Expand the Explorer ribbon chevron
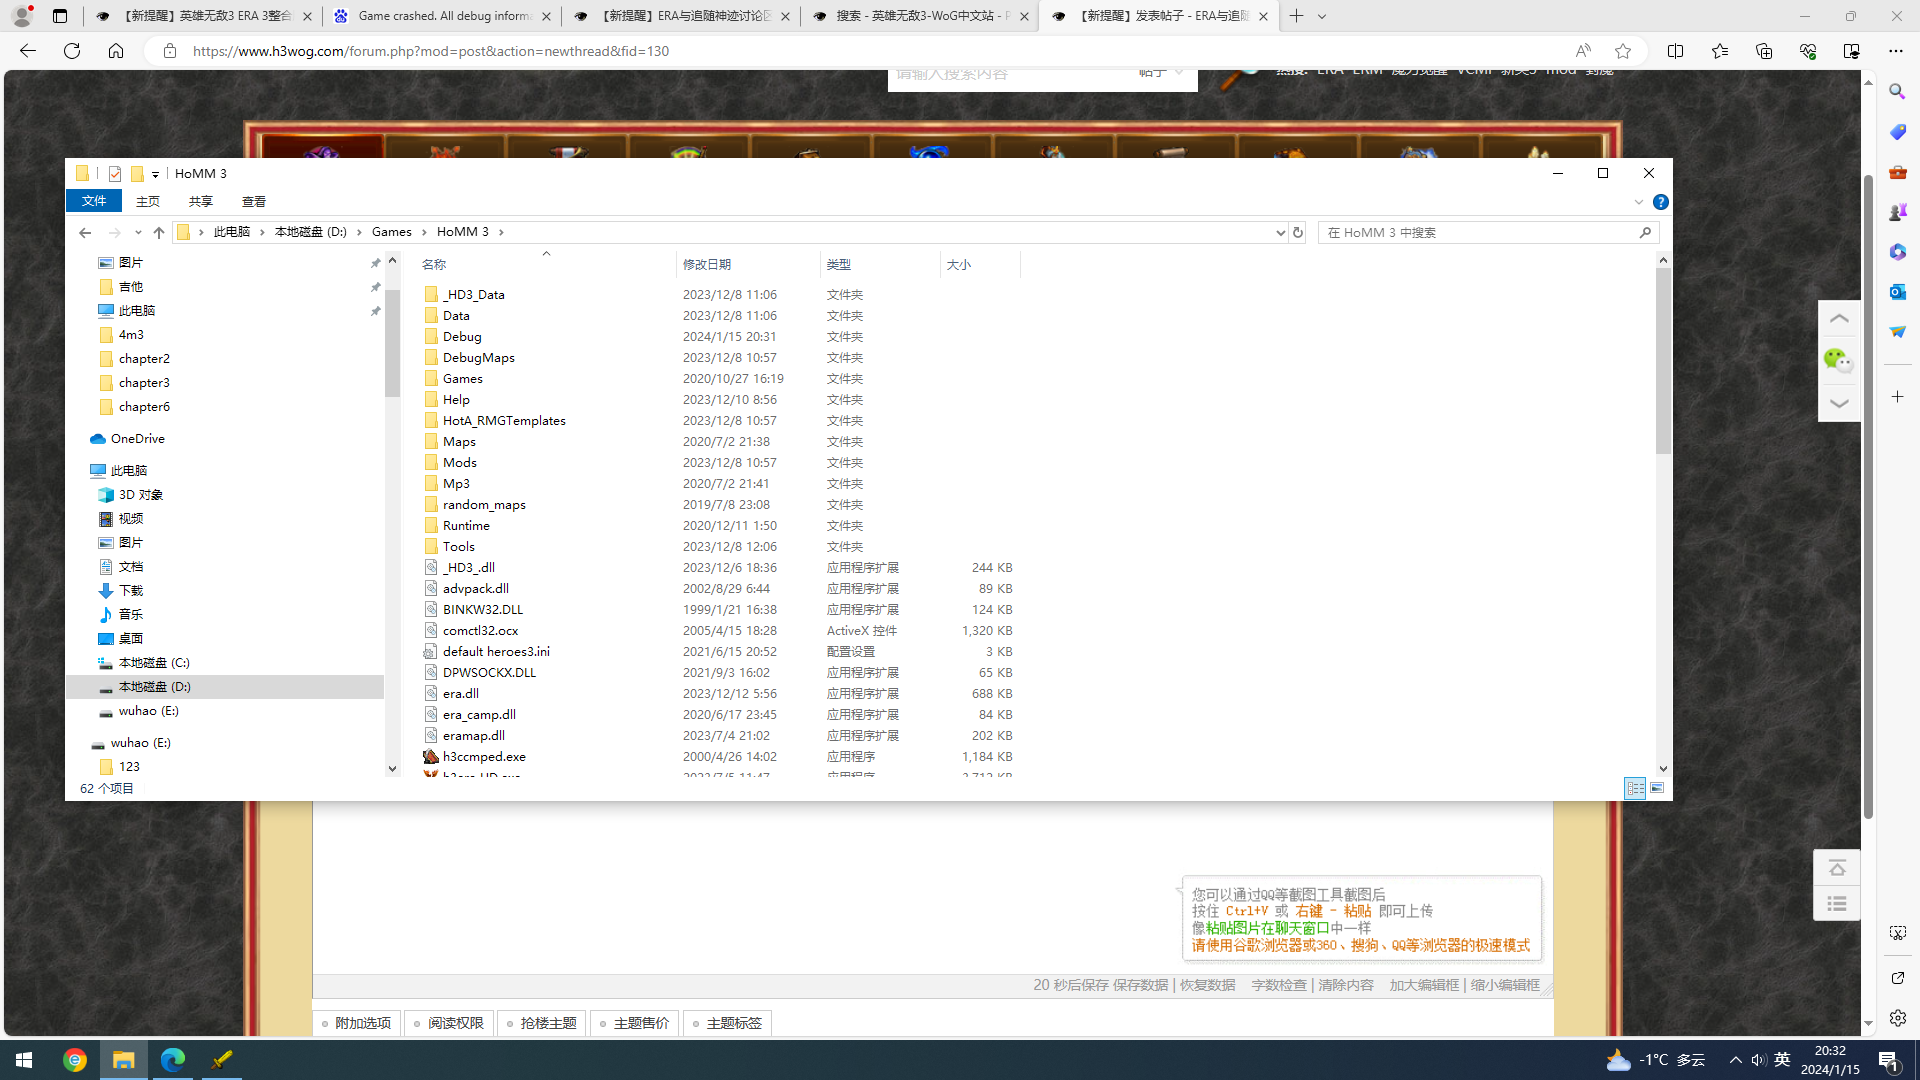The height and width of the screenshot is (1080, 1920). click(1639, 202)
